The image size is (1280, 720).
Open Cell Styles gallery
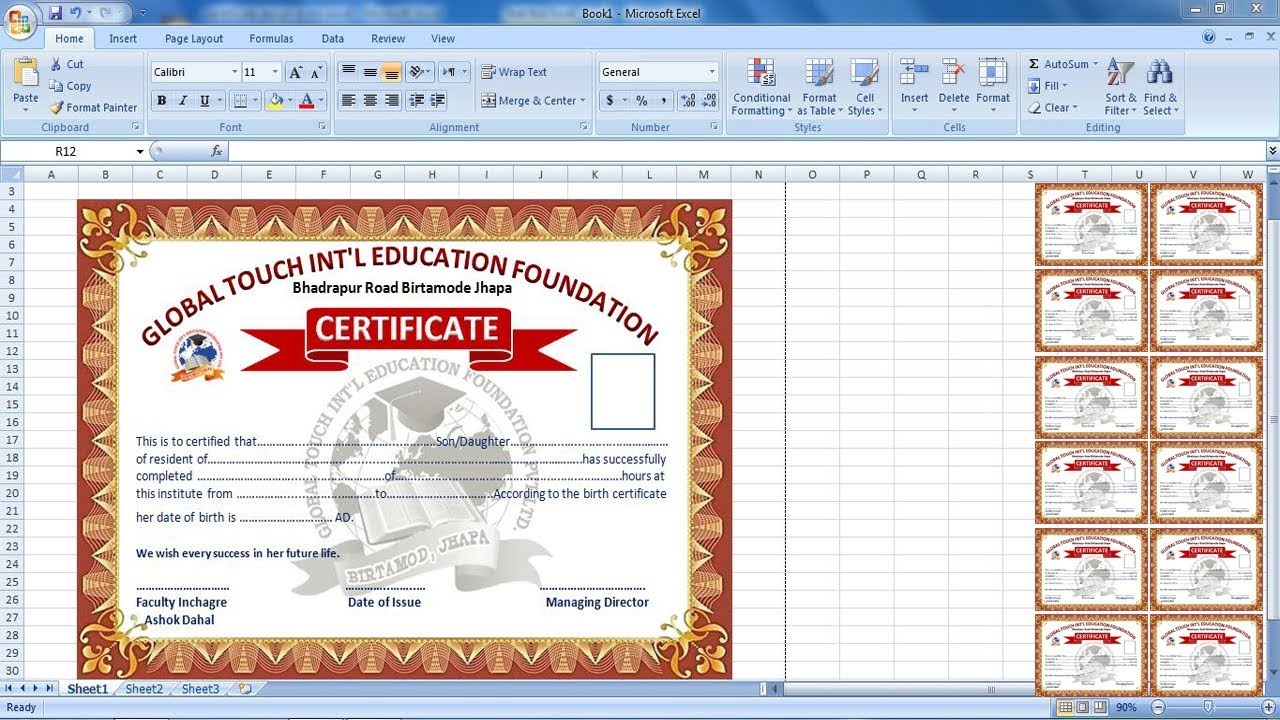[865, 87]
